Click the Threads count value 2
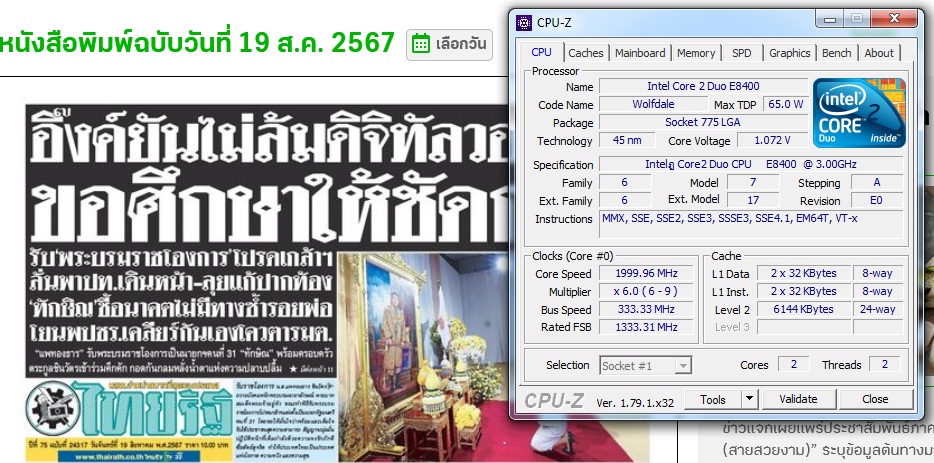 pos(884,365)
